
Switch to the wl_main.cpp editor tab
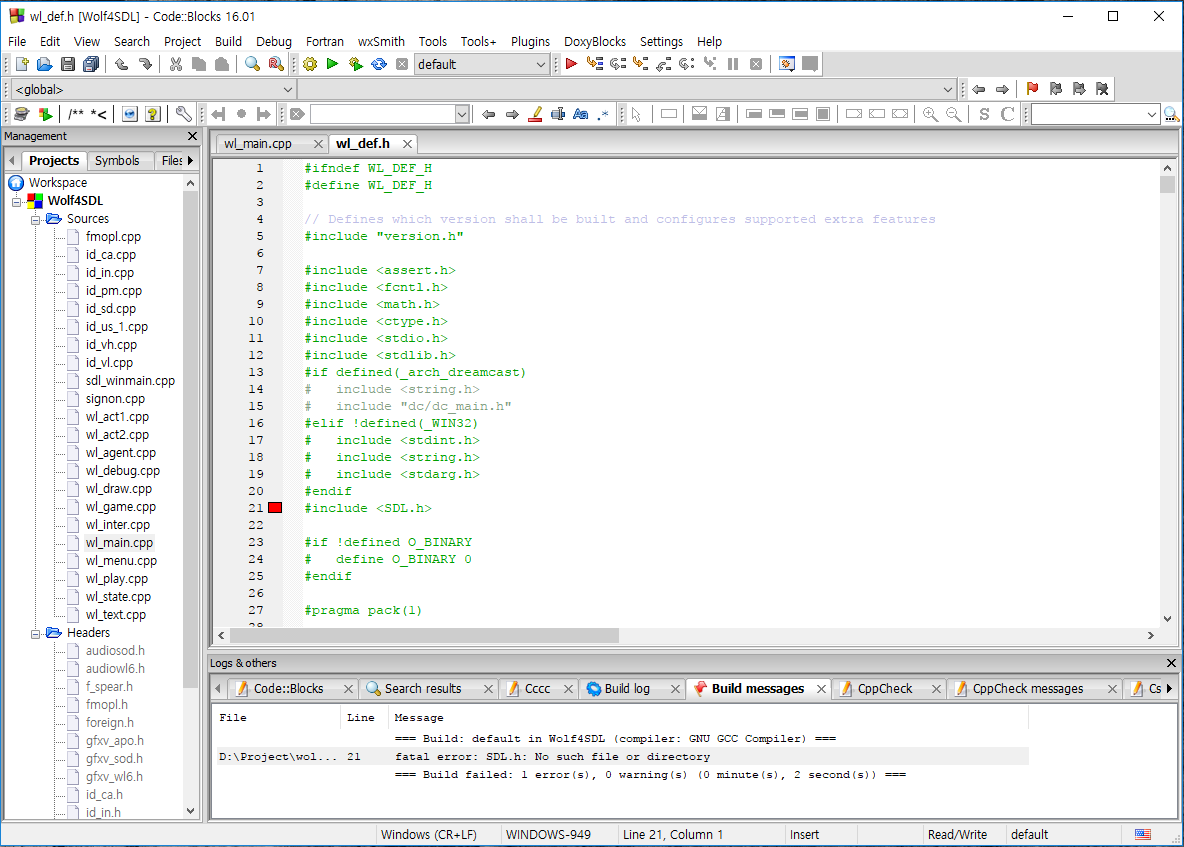pyautogui.click(x=258, y=143)
